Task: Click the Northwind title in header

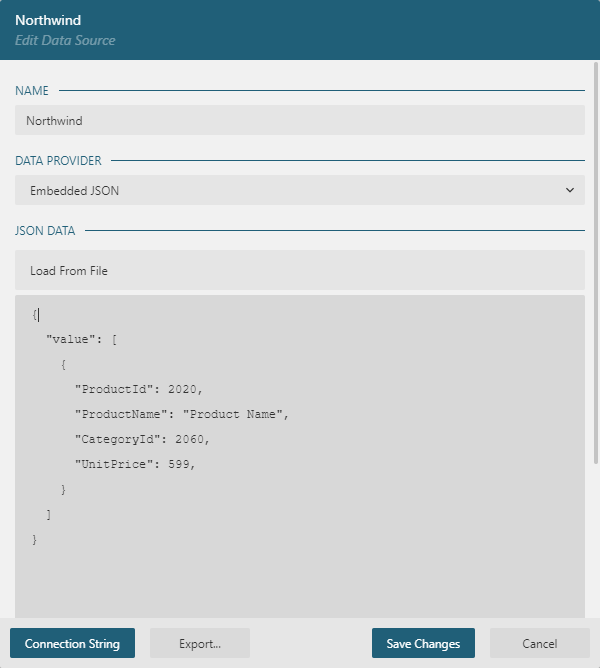Action: (x=48, y=20)
